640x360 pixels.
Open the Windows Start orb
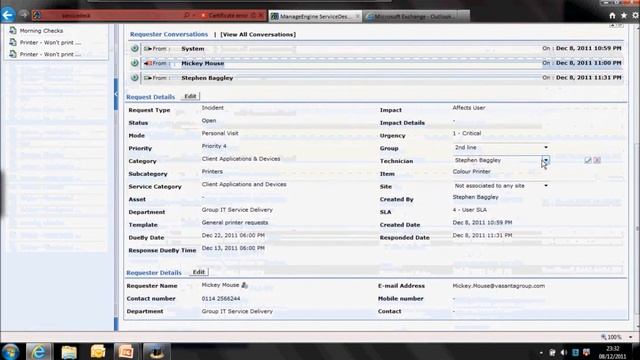10,351
